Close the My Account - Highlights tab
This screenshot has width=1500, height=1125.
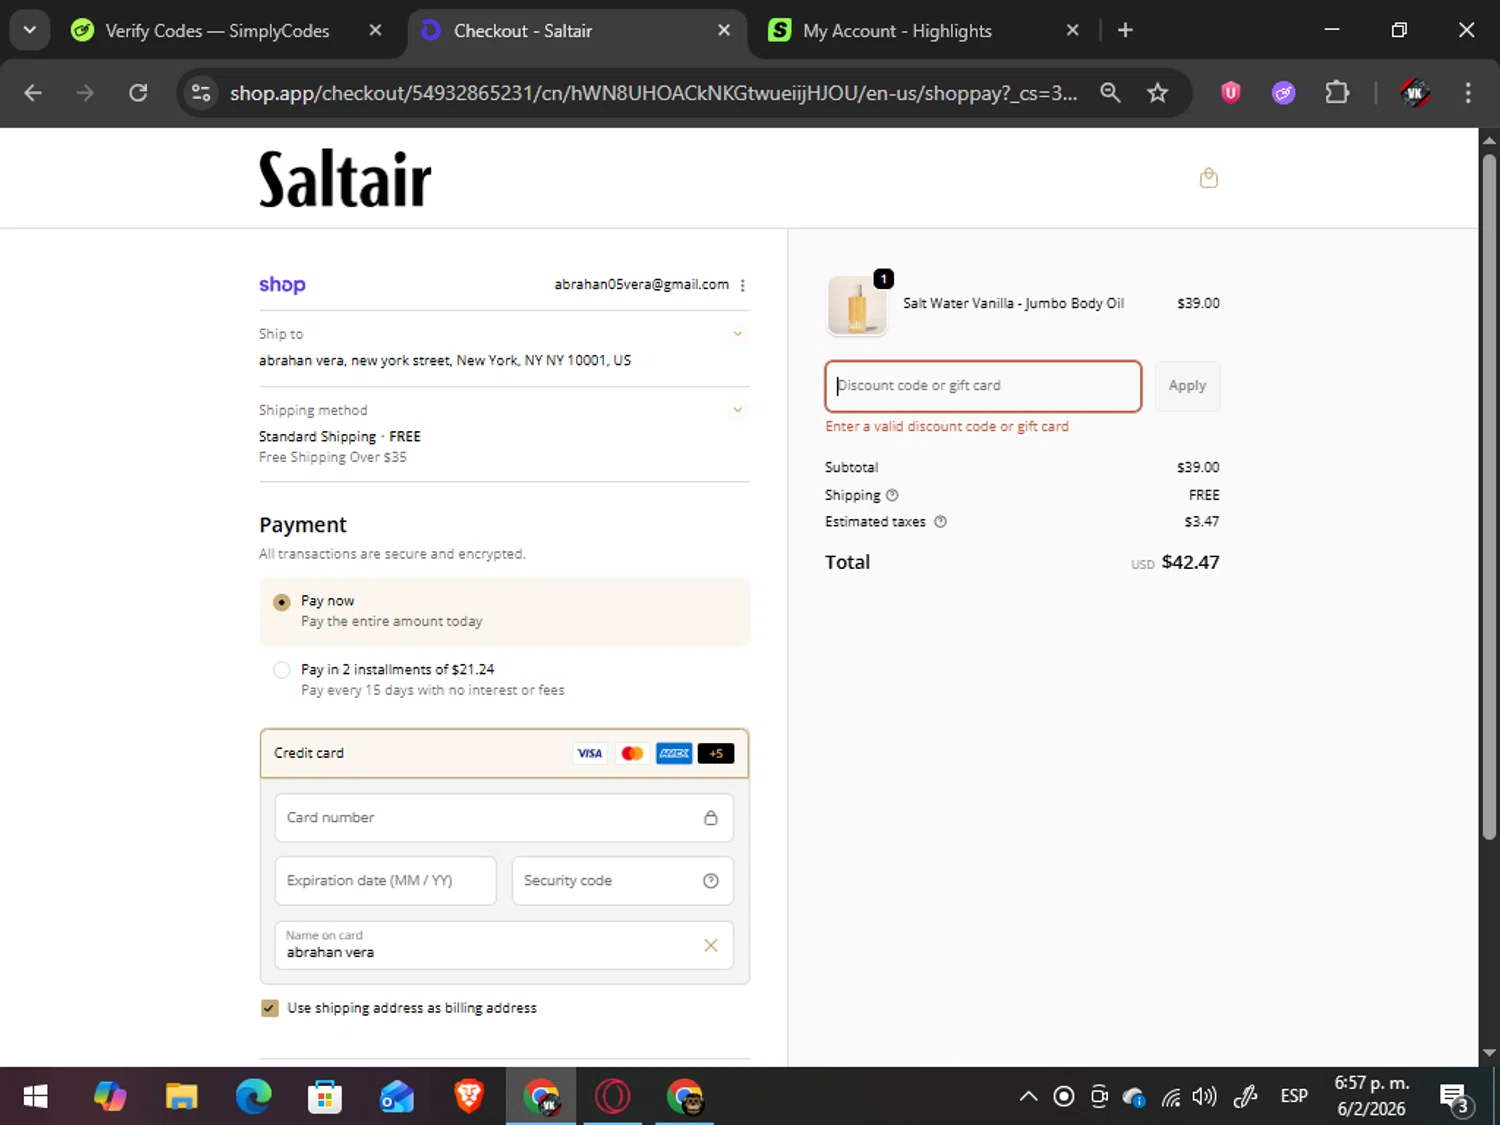[x=1073, y=31]
